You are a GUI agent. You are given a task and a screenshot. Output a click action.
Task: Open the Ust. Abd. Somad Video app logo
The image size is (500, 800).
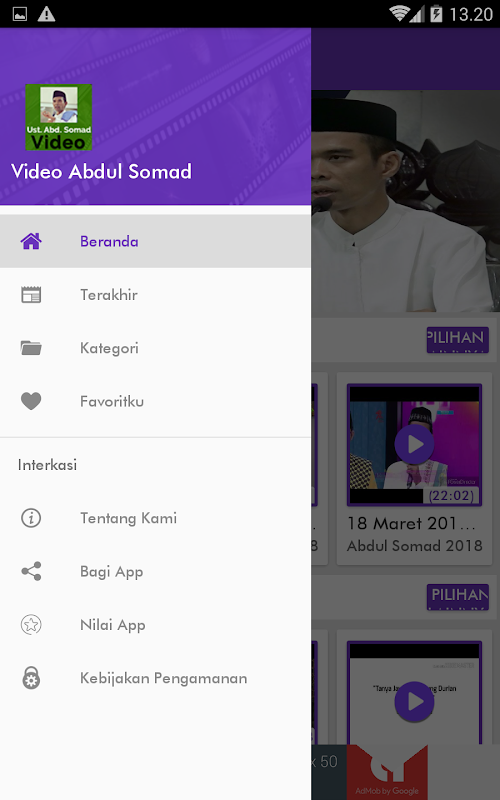tap(59, 117)
